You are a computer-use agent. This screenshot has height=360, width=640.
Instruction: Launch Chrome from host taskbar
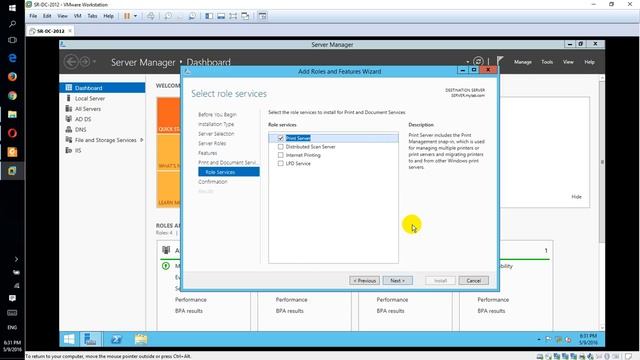(12, 96)
